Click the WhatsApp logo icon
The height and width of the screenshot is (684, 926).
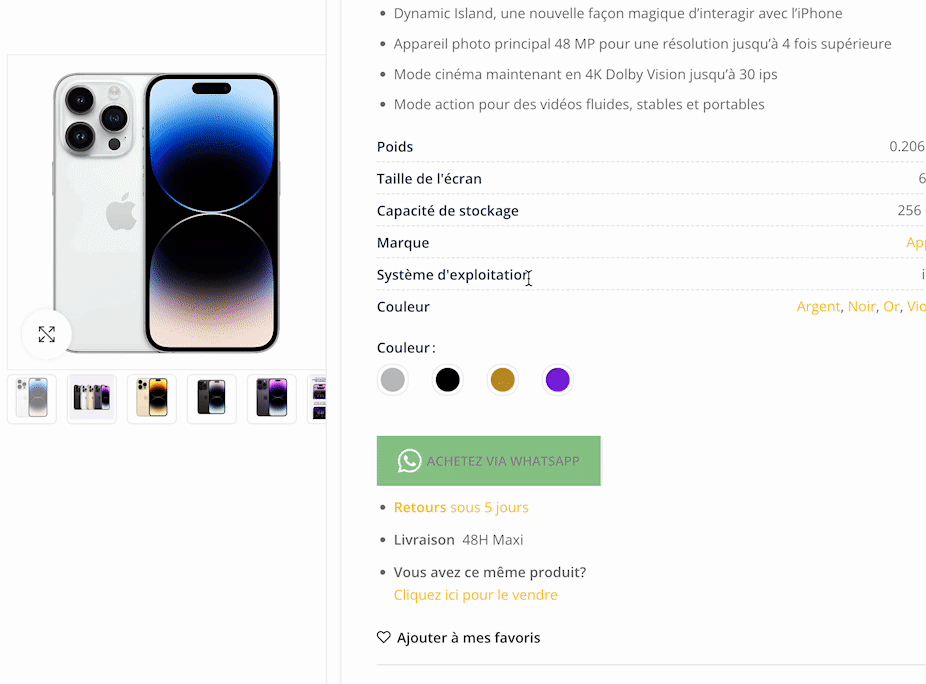[x=409, y=461]
